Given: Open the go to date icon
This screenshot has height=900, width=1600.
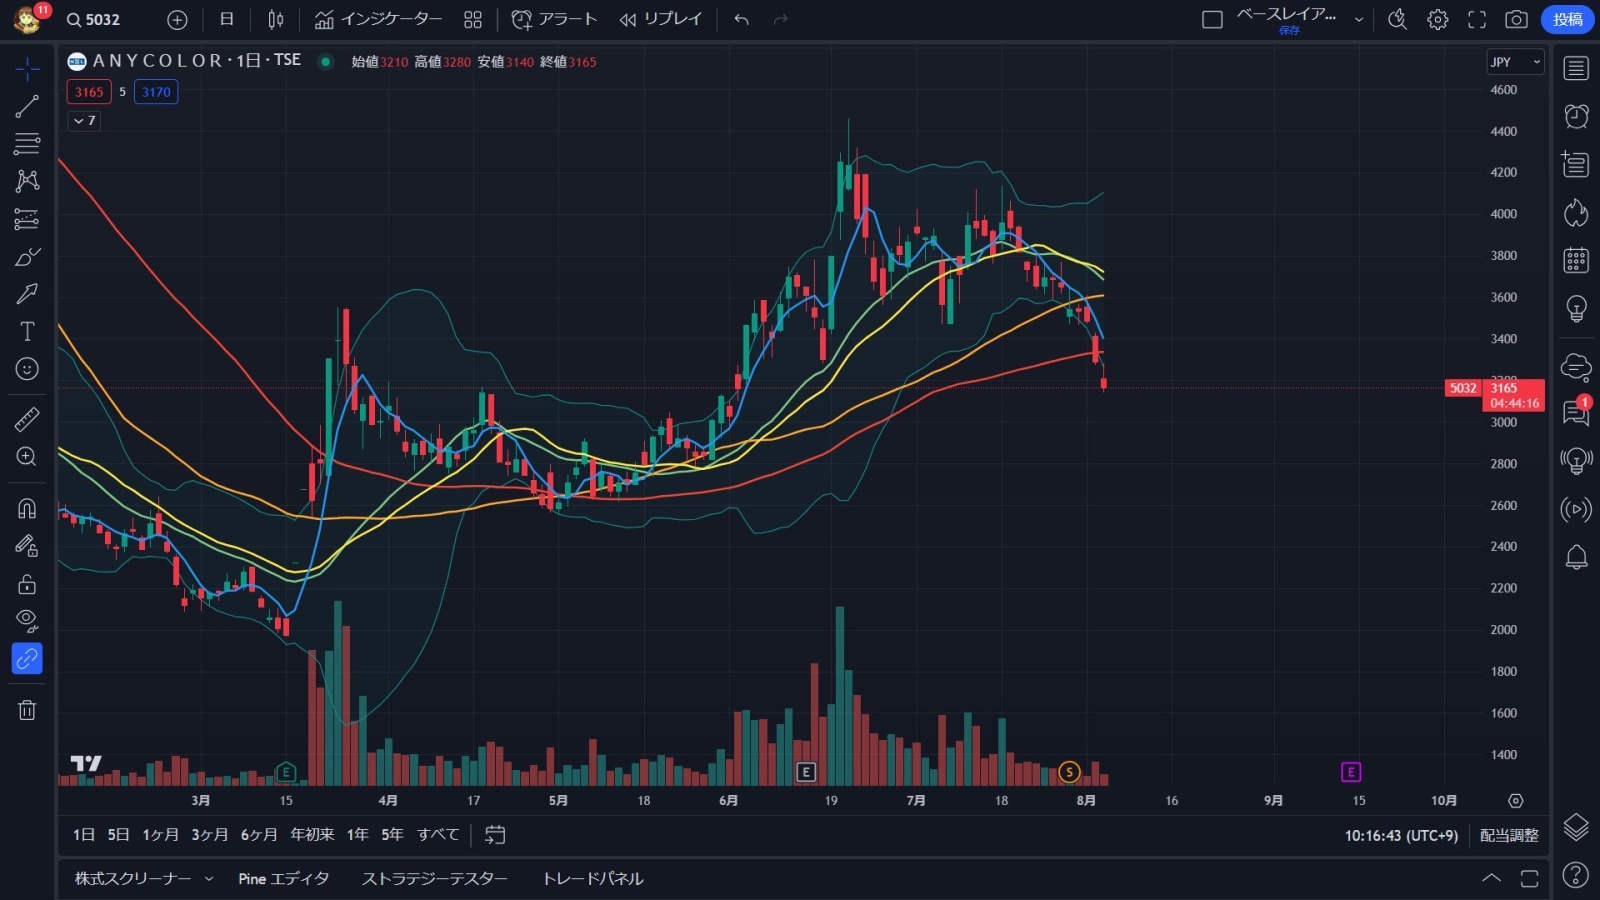Looking at the screenshot, I should coord(495,835).
